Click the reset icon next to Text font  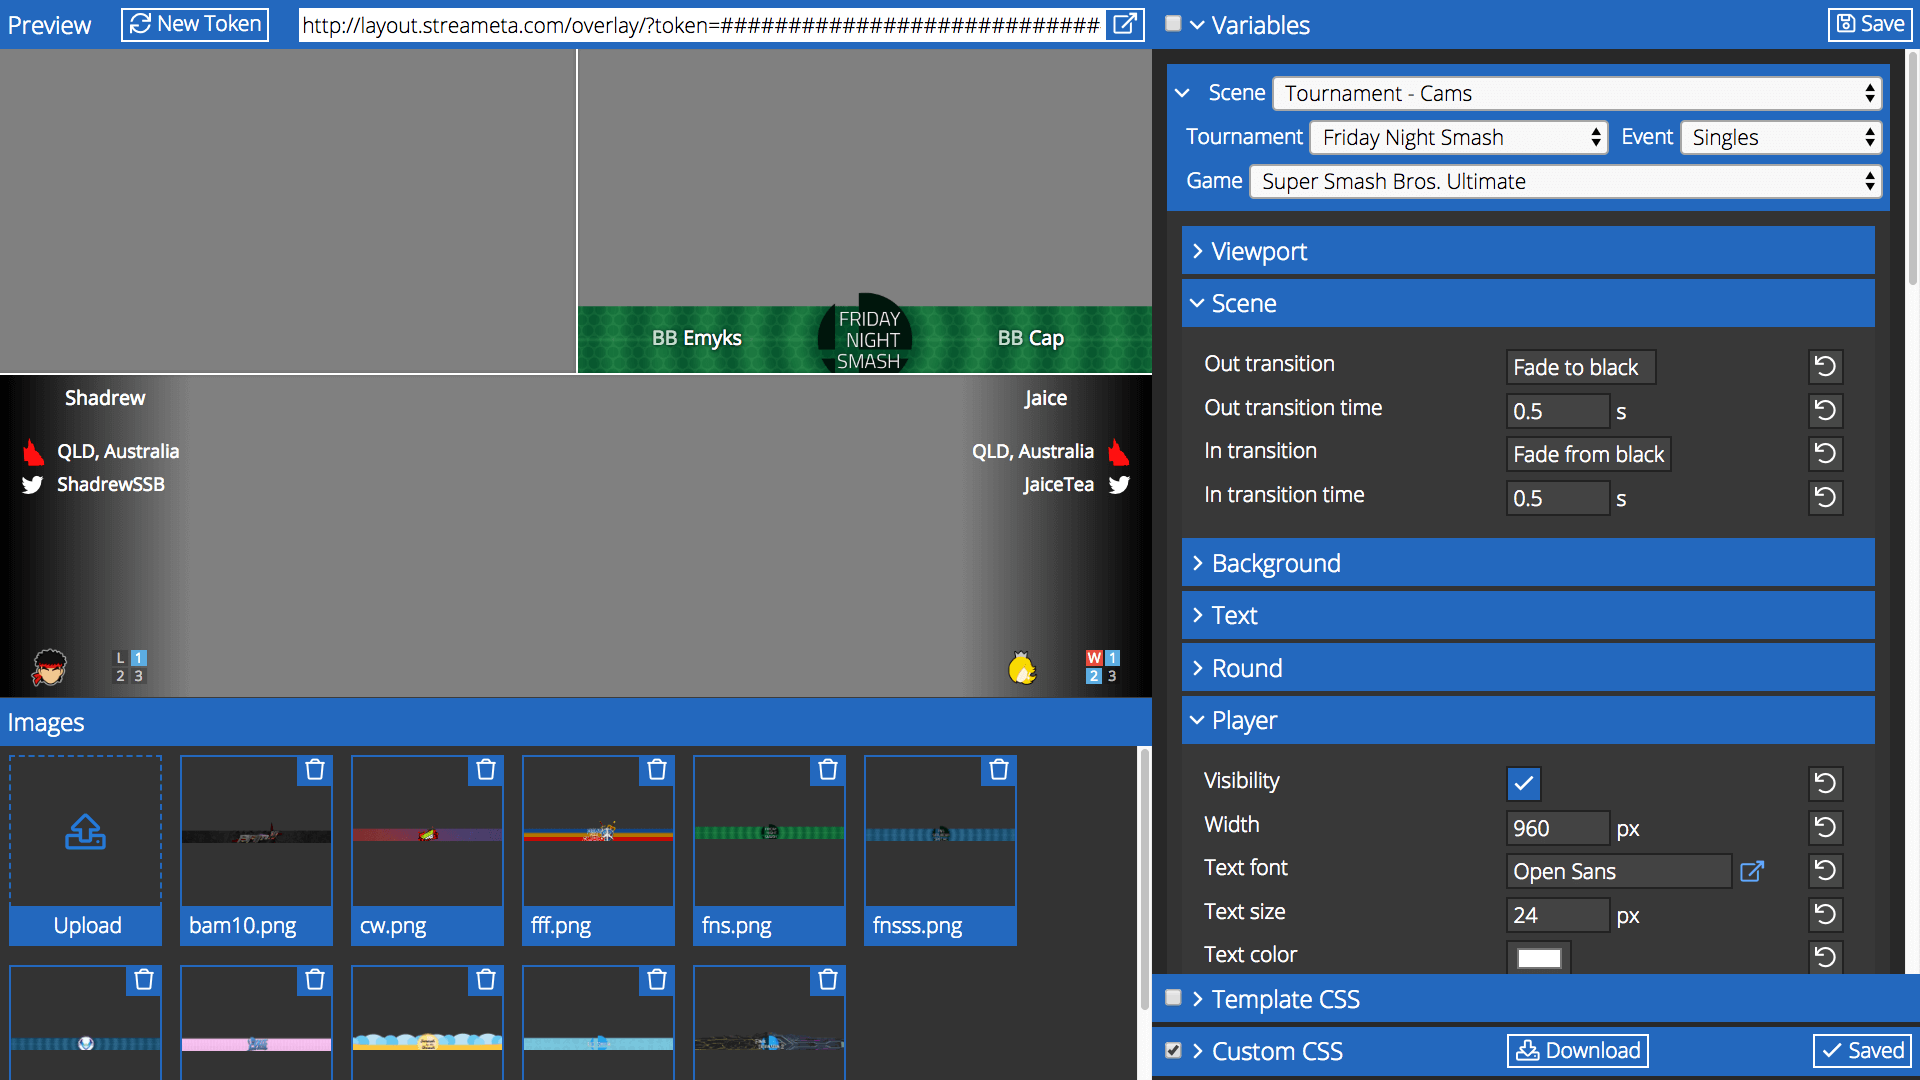[1826, 870]
